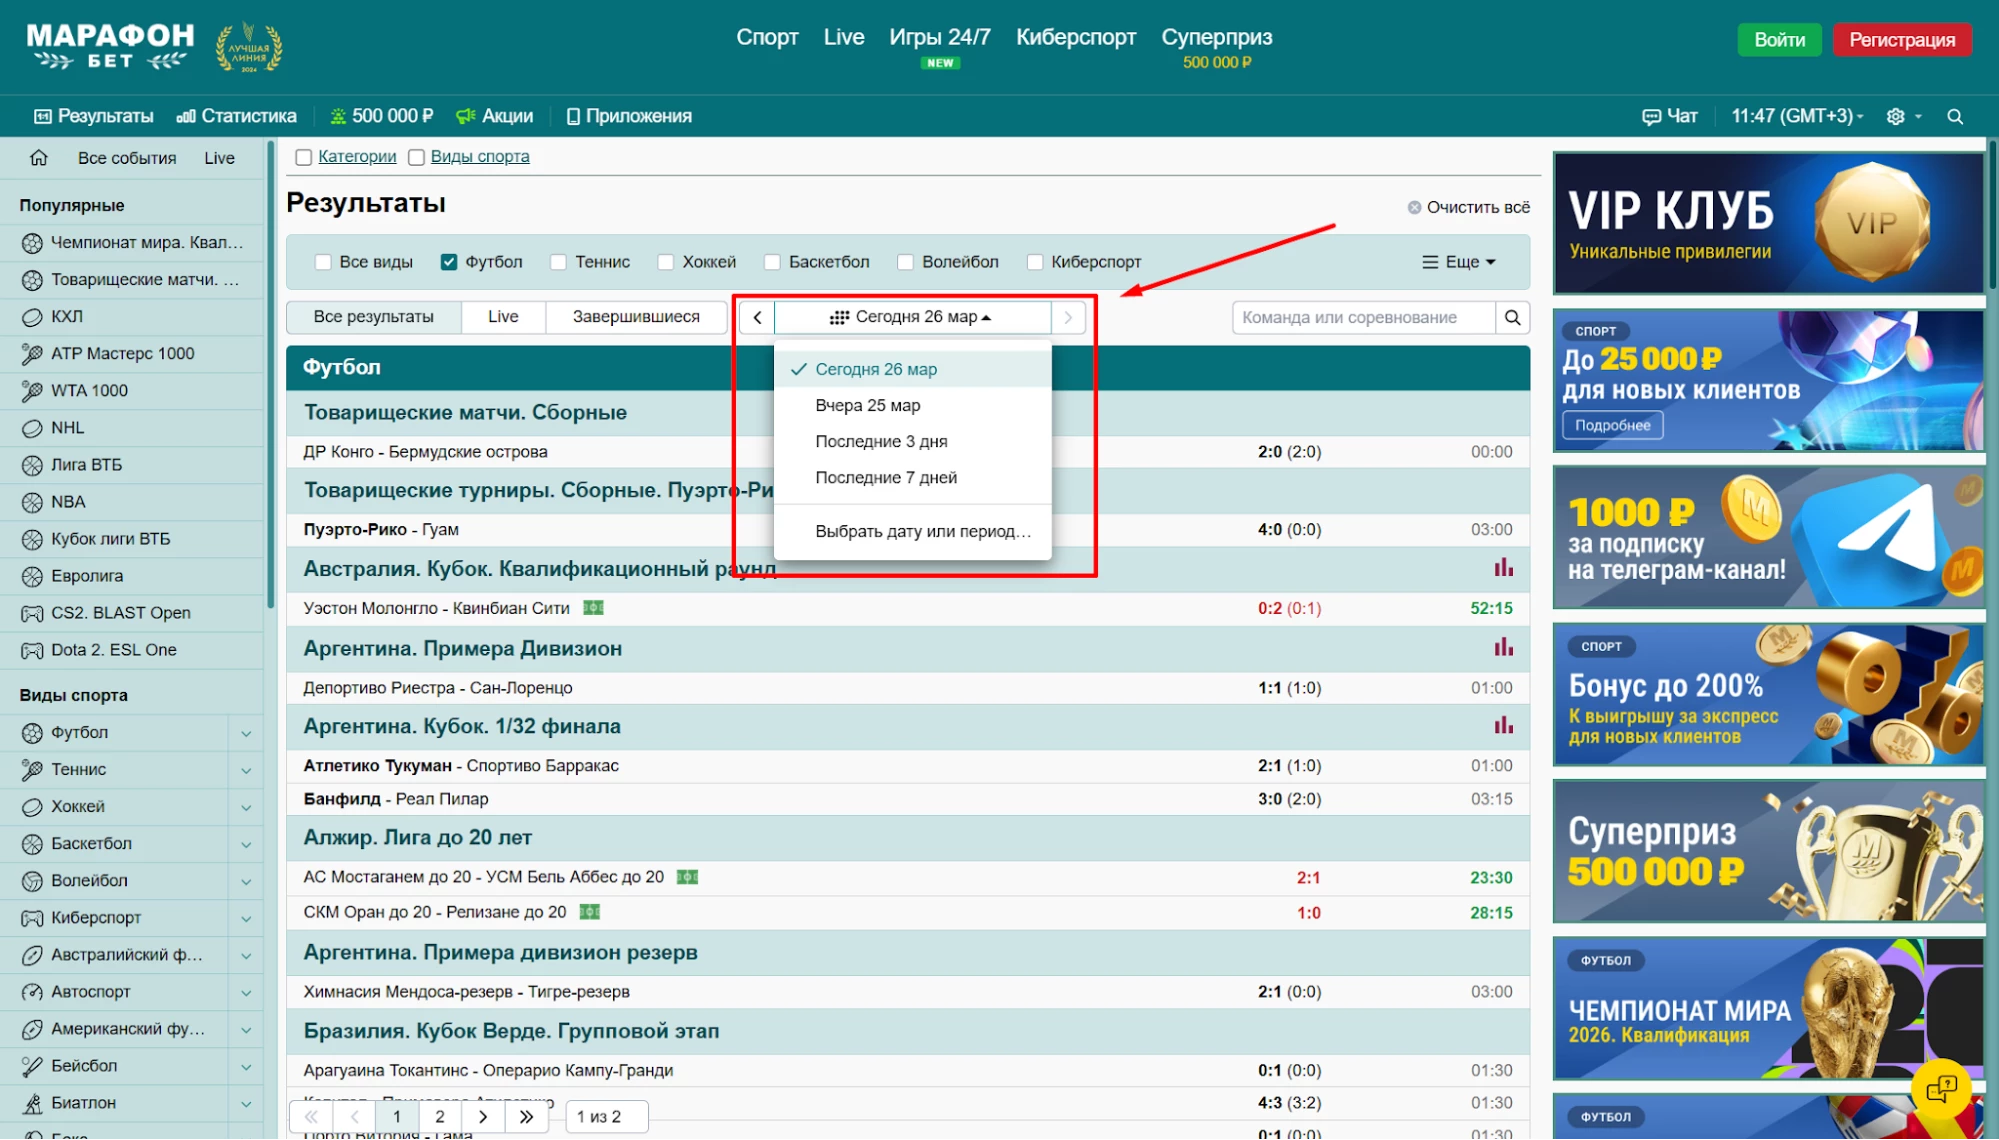Check the Categories checkbox
The width and height of the screenshot is (1999, 1140).
[x=304, y=157]
